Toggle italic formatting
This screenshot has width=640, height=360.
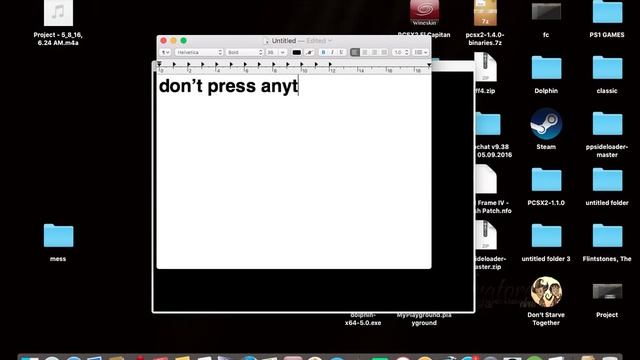[332, 52]
